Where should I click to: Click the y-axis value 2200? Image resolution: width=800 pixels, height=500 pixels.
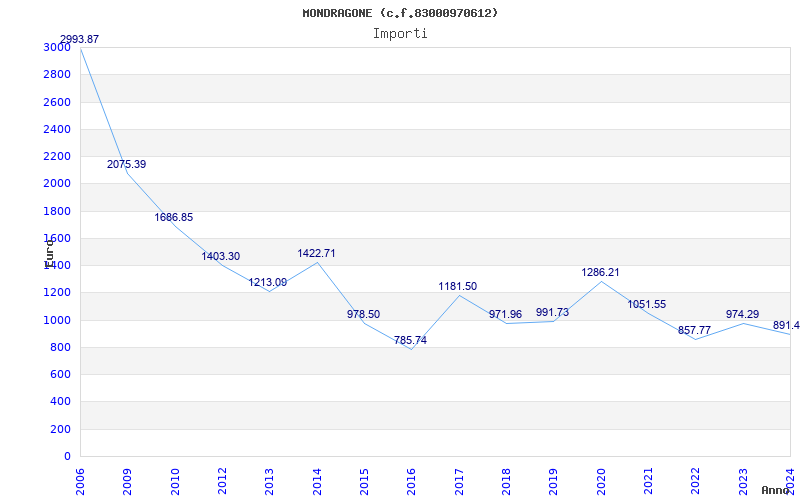pyautogui.click(x=57, y=156)
